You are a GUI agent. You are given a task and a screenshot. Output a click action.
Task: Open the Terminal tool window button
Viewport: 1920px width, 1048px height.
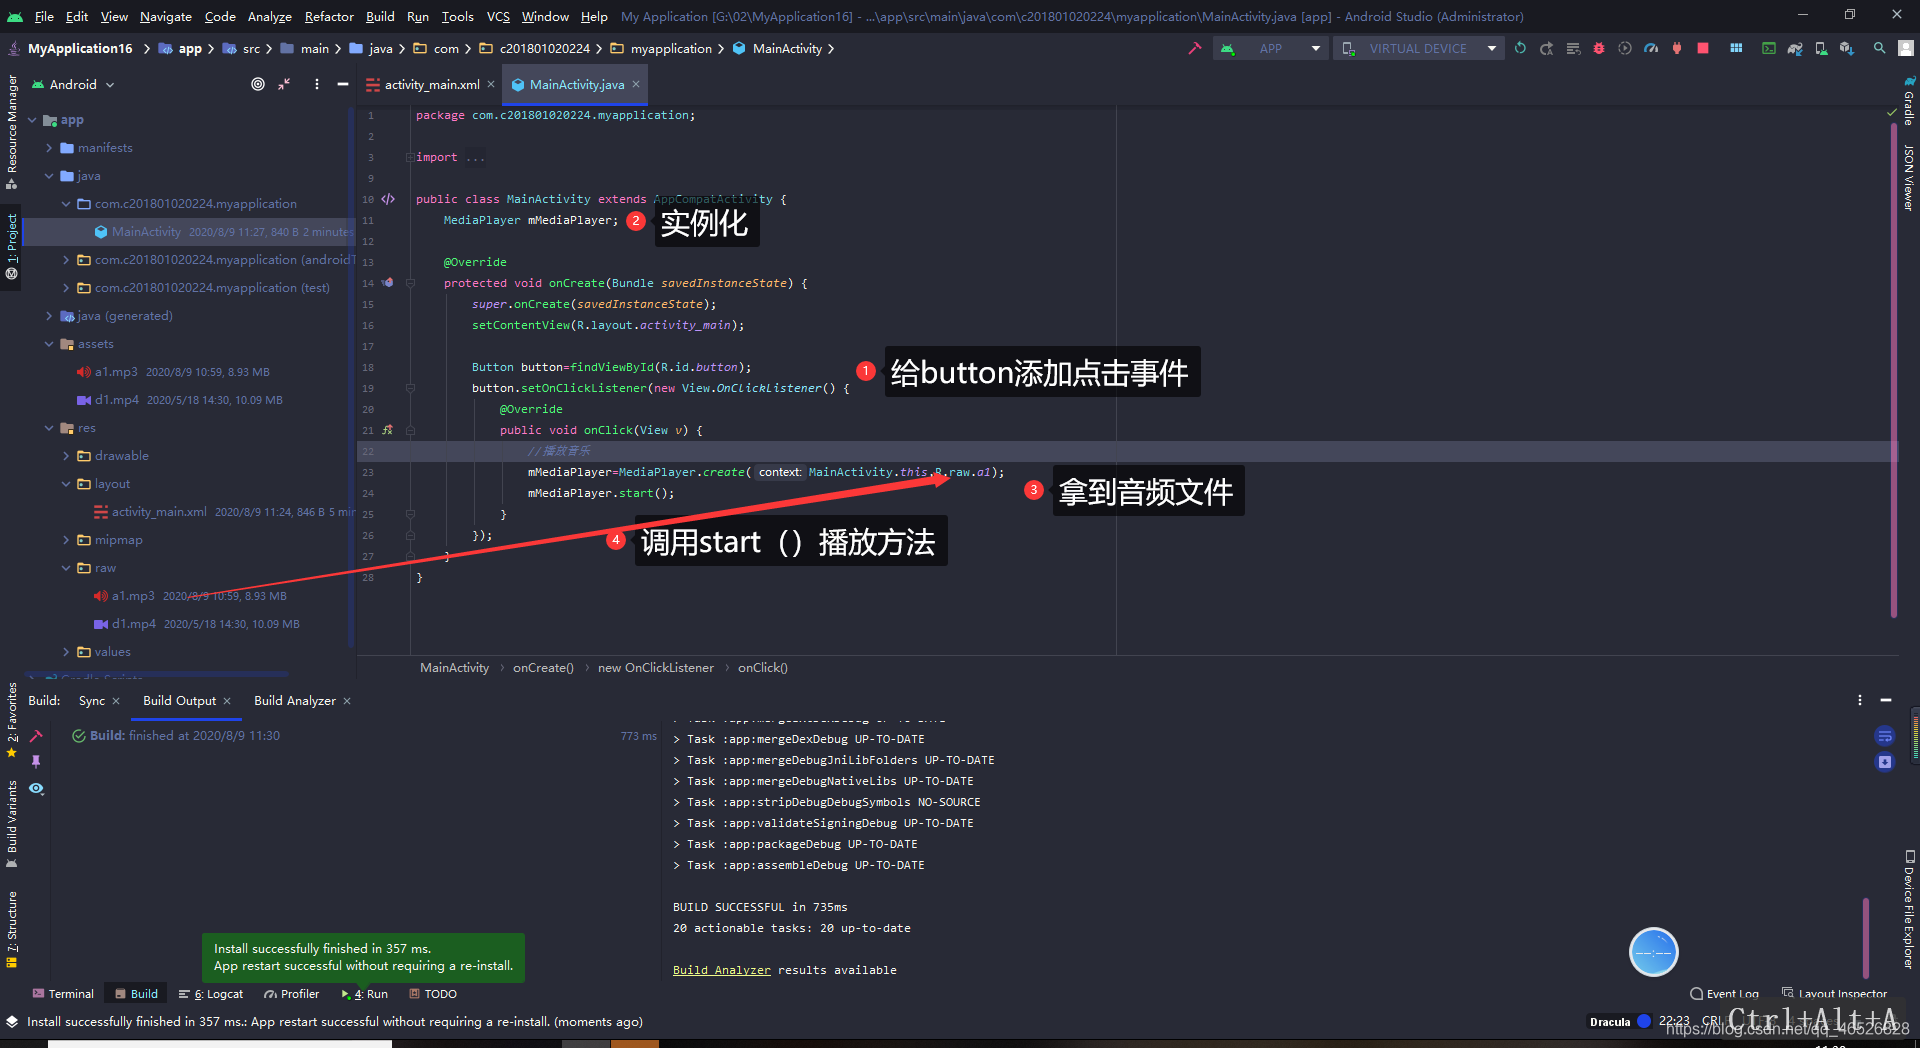pyautogui.click(x=63, y=994)
